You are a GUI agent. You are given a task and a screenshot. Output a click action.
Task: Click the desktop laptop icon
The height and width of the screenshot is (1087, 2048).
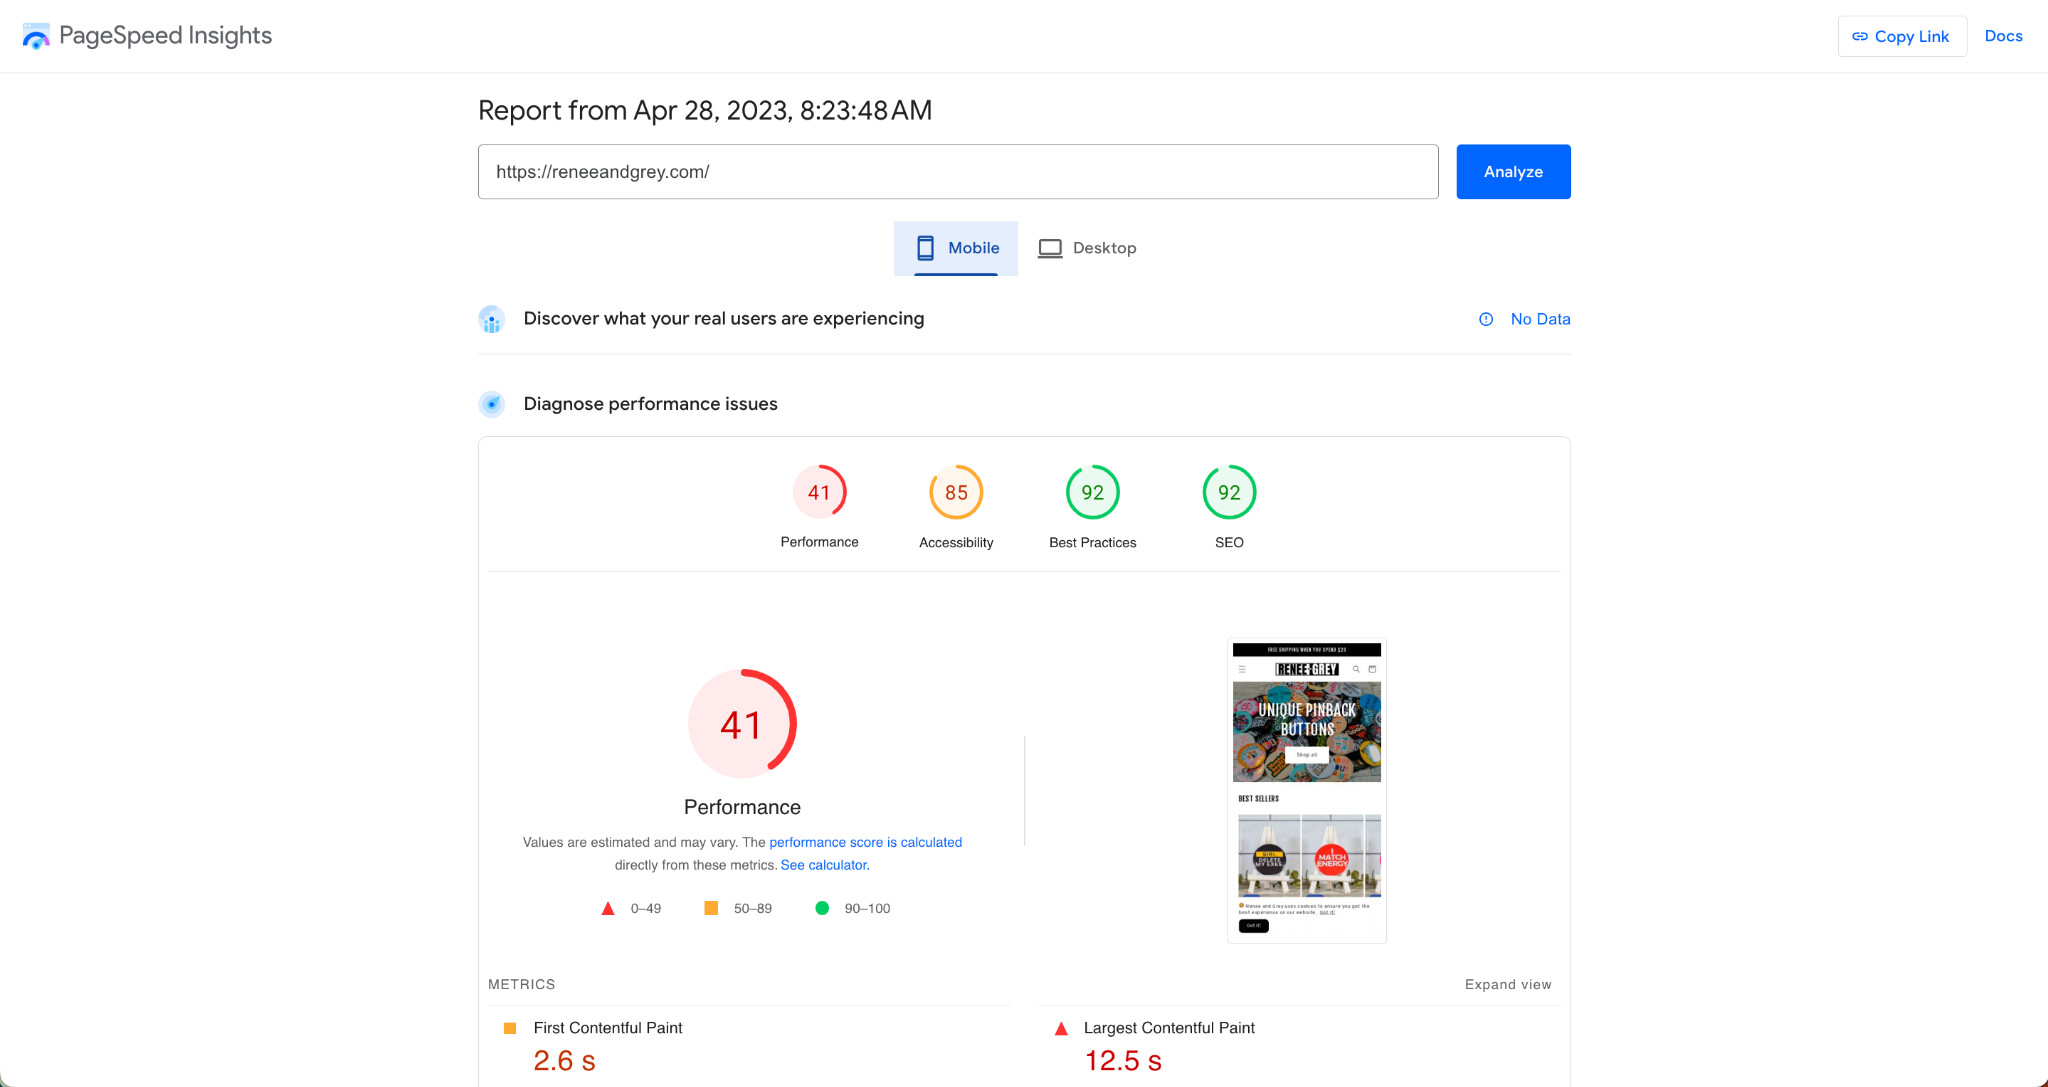pos(1049,248)
